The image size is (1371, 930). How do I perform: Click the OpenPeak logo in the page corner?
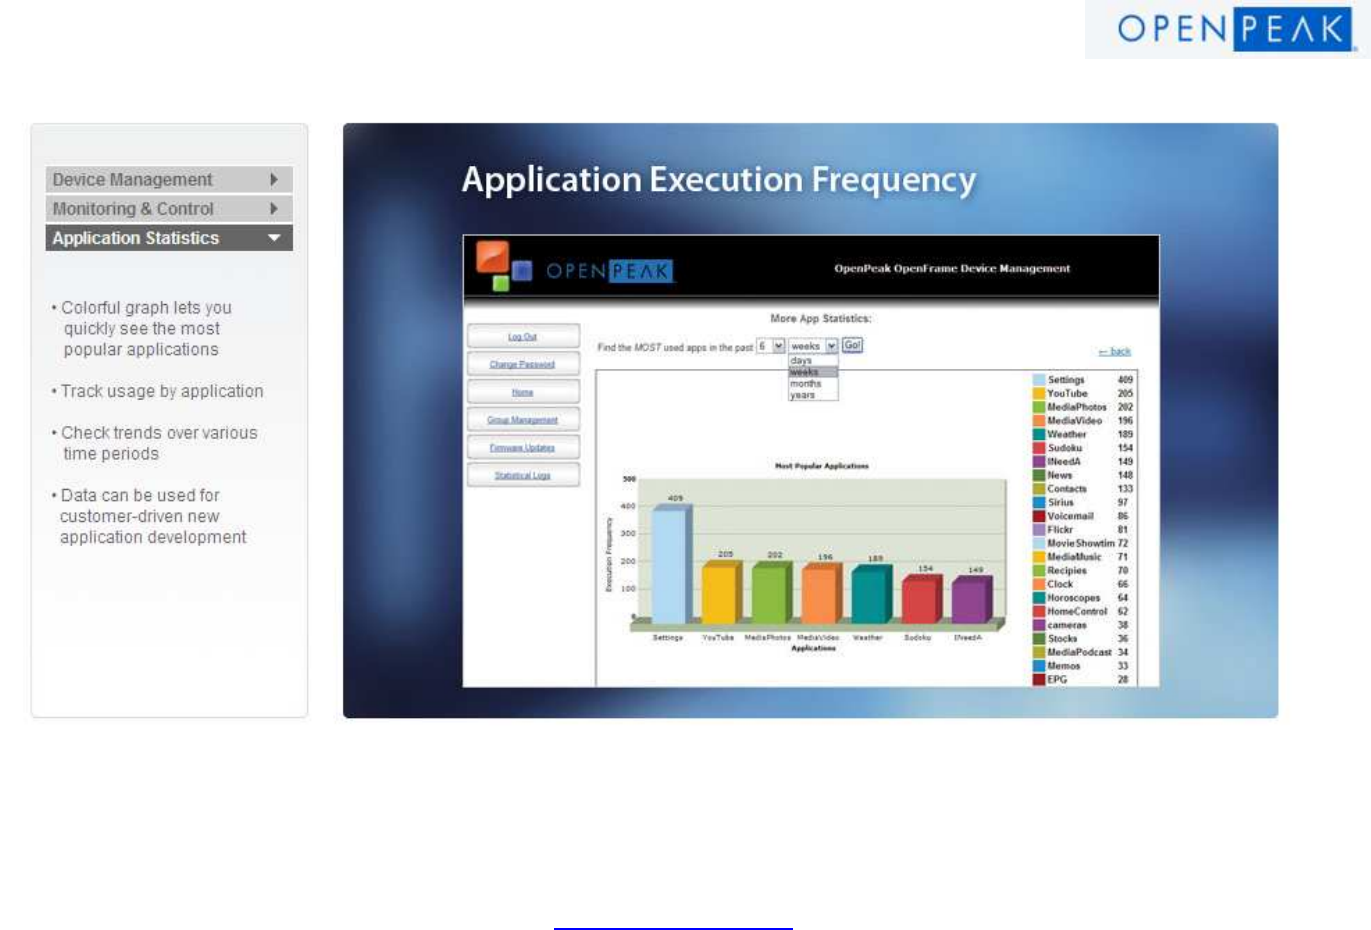pyautogui.click(x=1234, y=29)
